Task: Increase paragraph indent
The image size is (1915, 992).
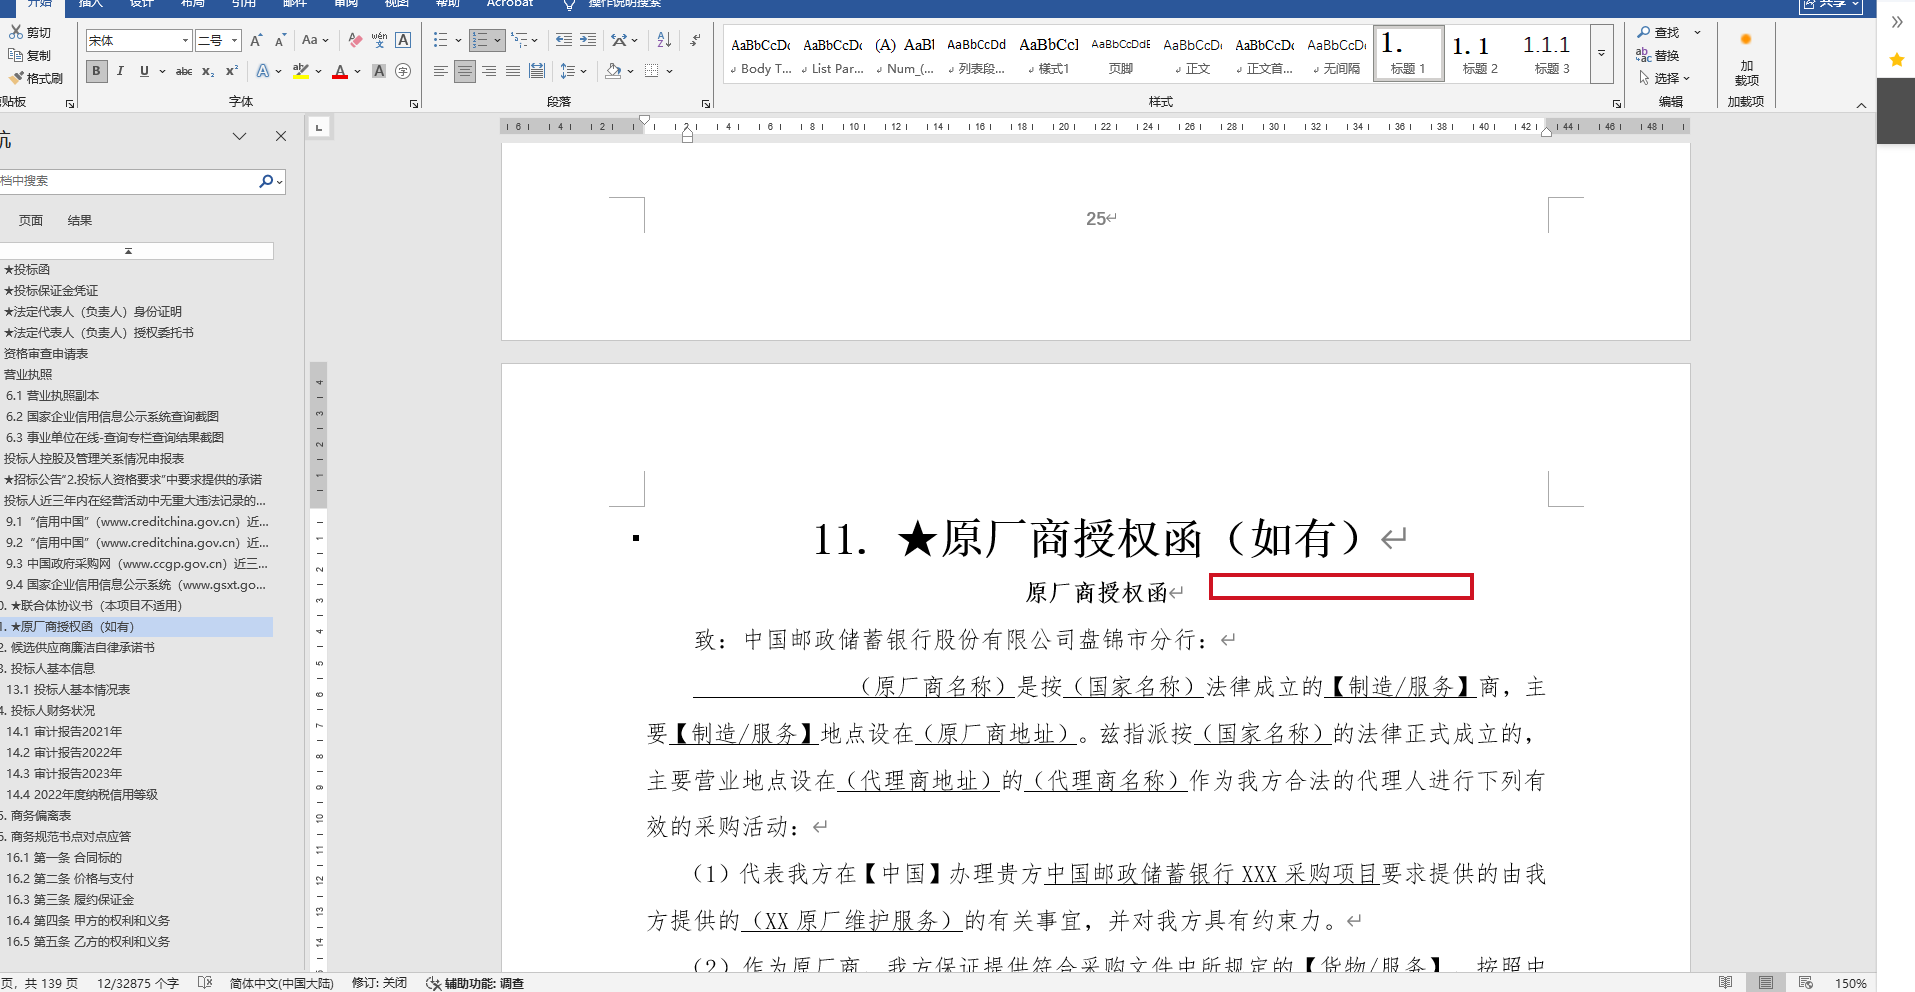Action: tap(588, 40)
